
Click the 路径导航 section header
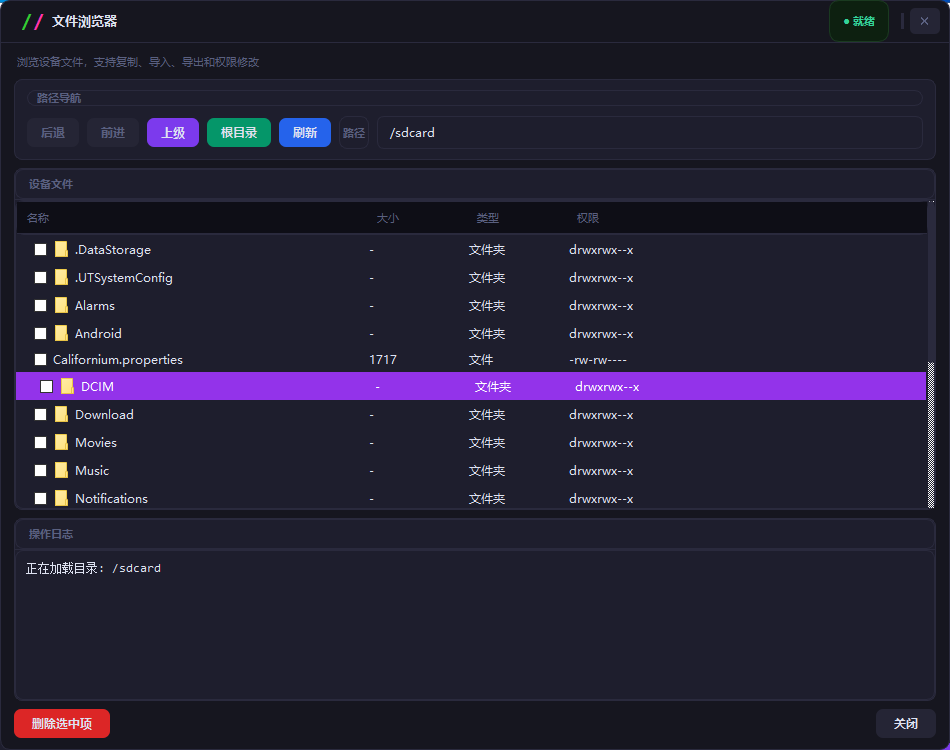tap(59, 98)
